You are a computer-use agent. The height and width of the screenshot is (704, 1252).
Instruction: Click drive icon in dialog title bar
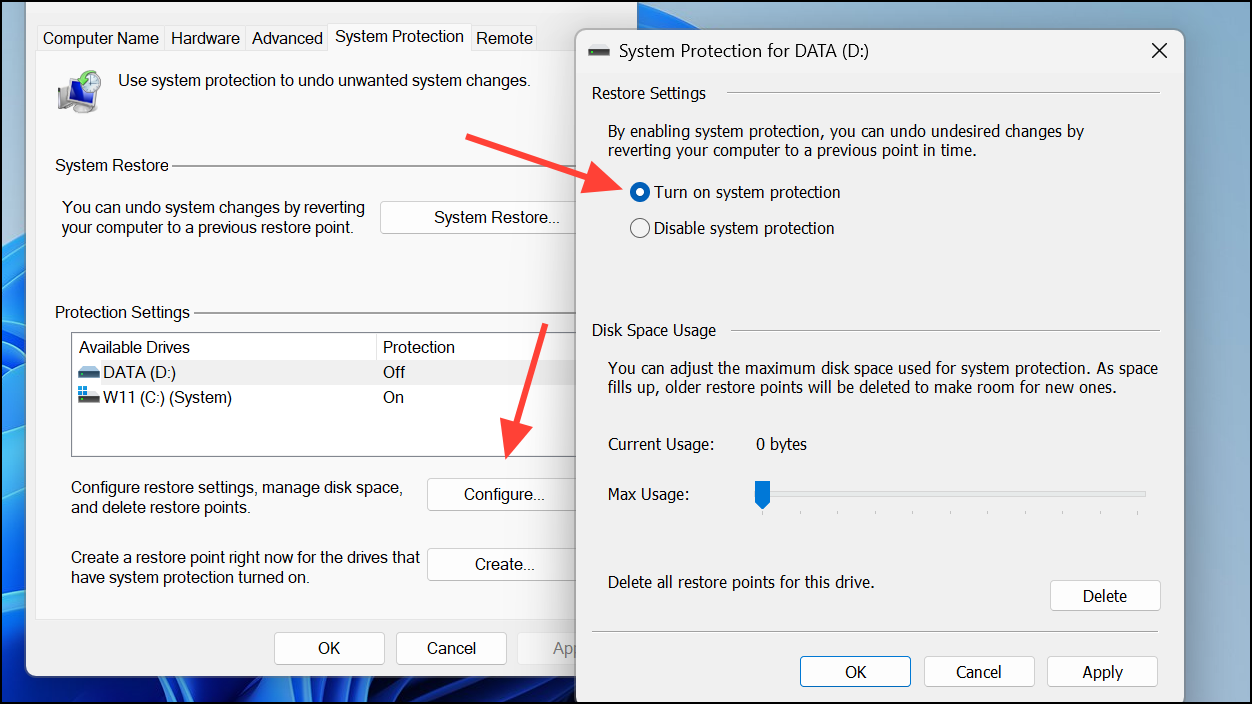[599, 51]
